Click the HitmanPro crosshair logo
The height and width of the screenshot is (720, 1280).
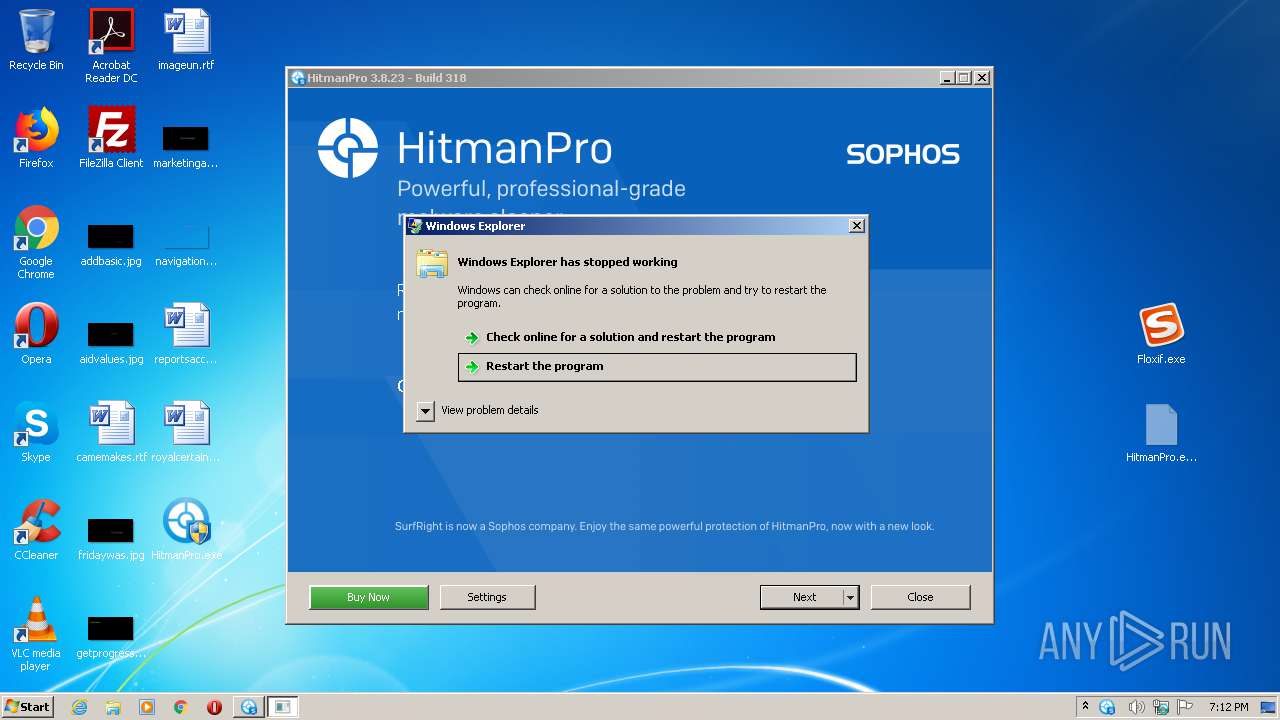[x=347, y=148]
